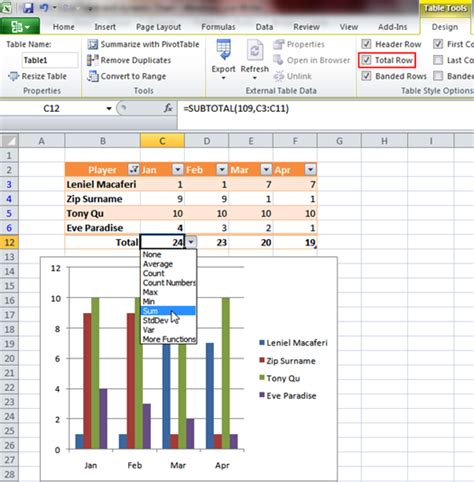Open the Jan column filter dropdown
Image resolution: width=474 pixels, height=482 pixels.
tap(178, 170)
